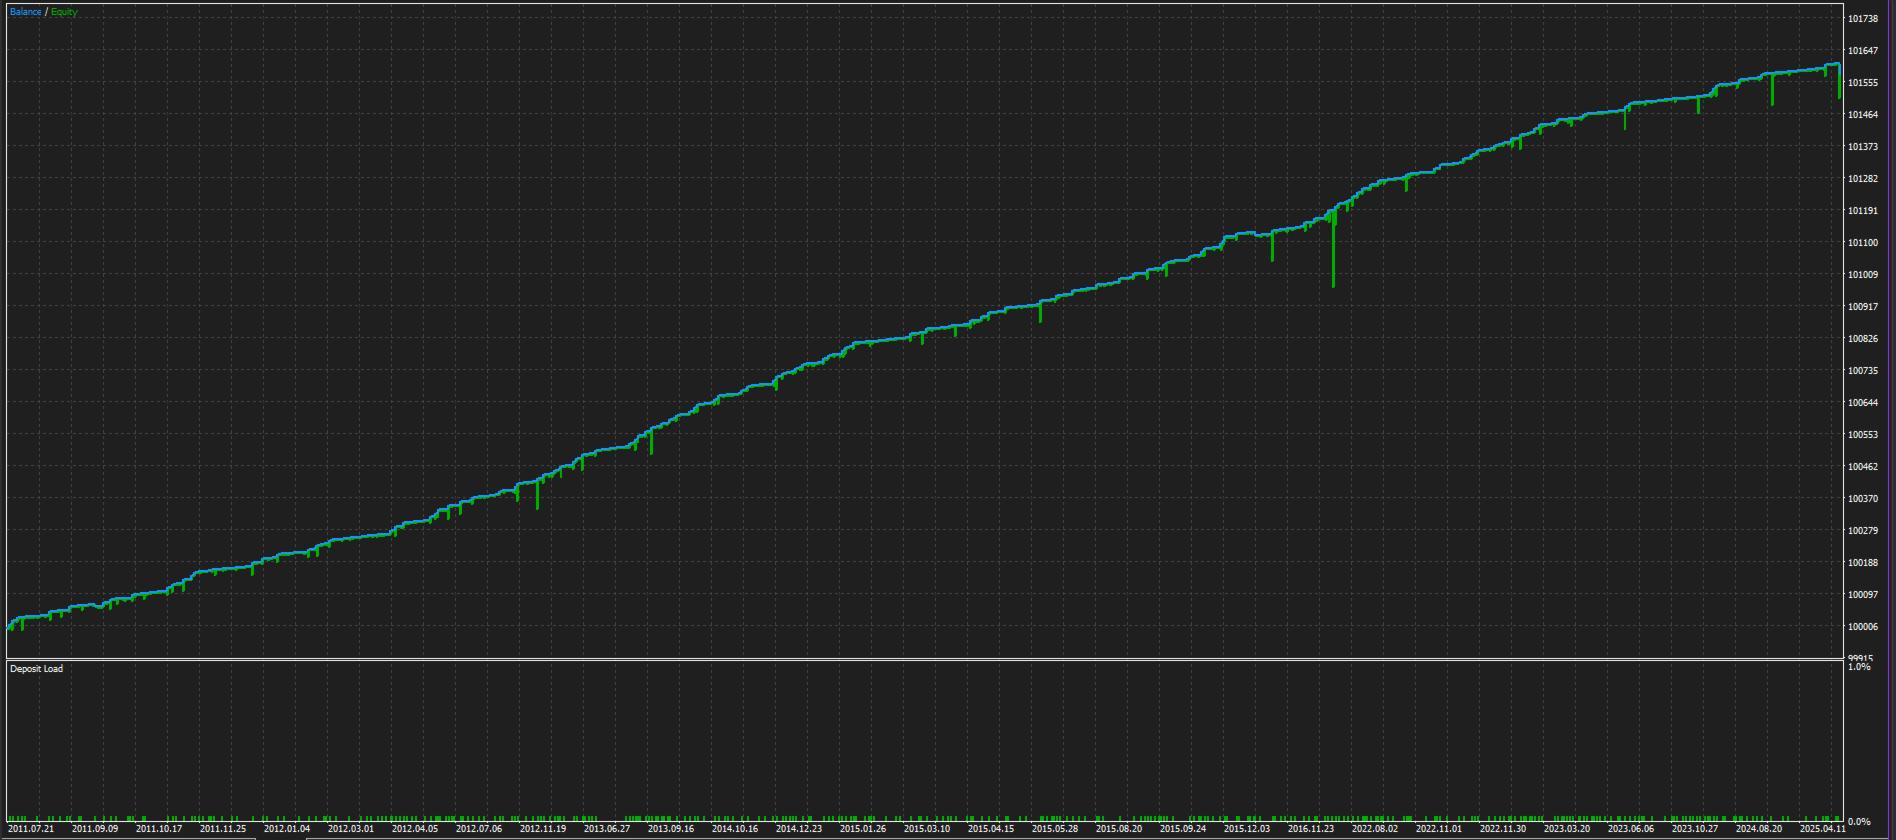The height and width of the screenshot is (840, 1896).
Task: Select the 2015.12.03 date label
Action: coord(1247,829)
